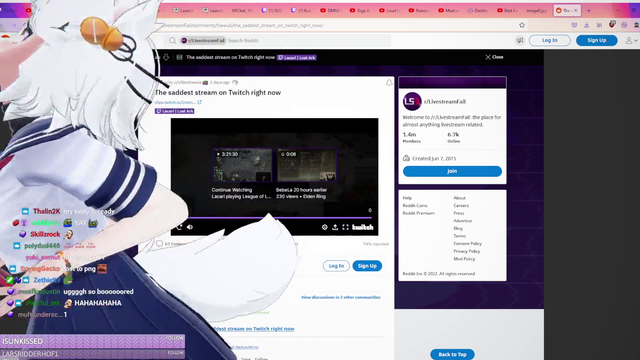Open the Blog footer link

pyautogui.click(x=458, y=229)
